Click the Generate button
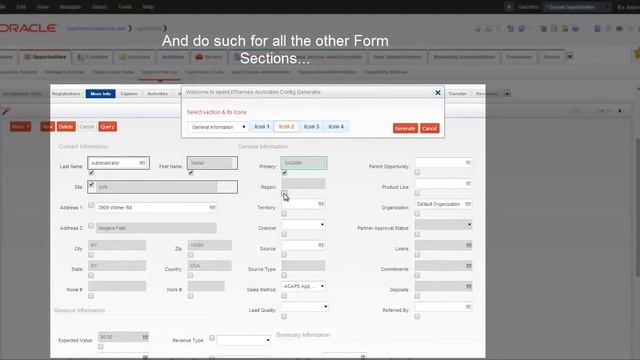 coord(405,128)
